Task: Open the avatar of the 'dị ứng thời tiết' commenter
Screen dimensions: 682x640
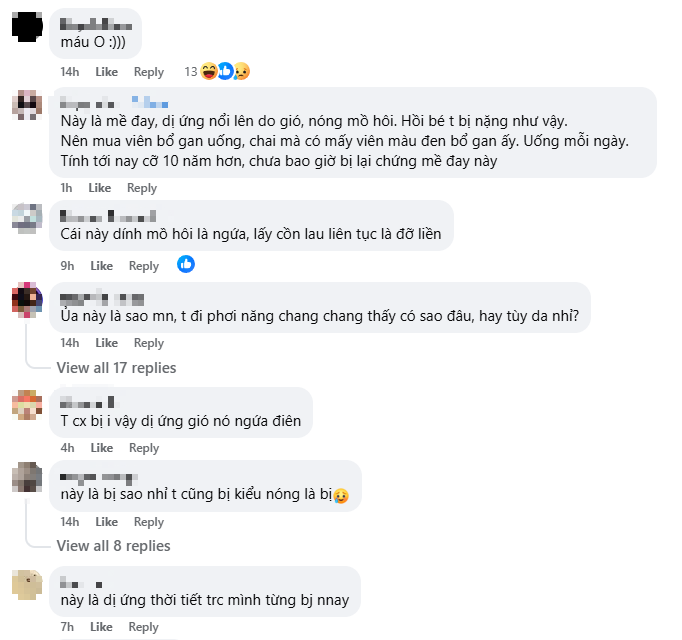Action: 27,583
